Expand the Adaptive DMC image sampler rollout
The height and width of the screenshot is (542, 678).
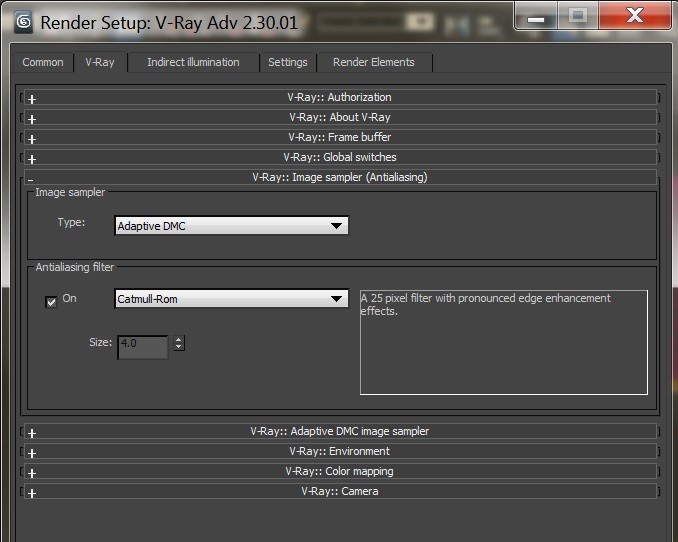point(340,431)
